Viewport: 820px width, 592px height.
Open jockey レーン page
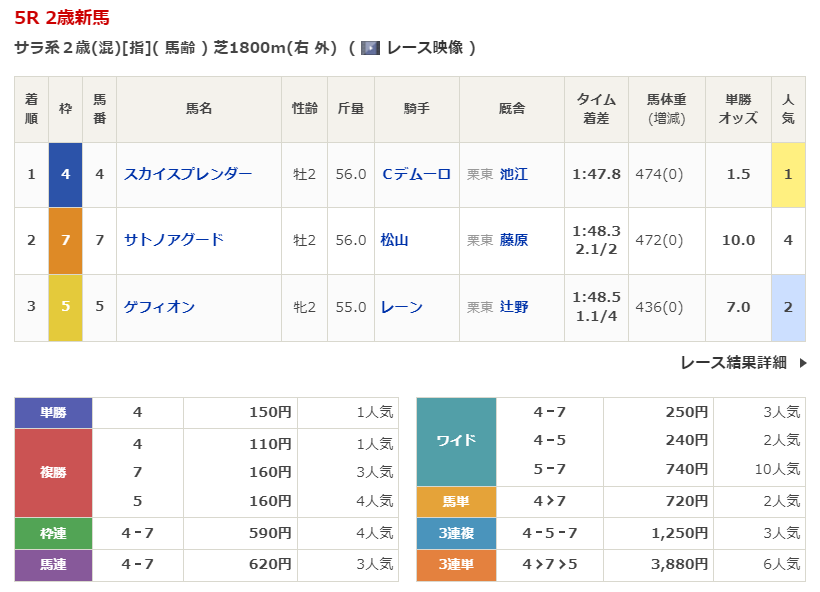pyautogui.click(x=402, y=307)
